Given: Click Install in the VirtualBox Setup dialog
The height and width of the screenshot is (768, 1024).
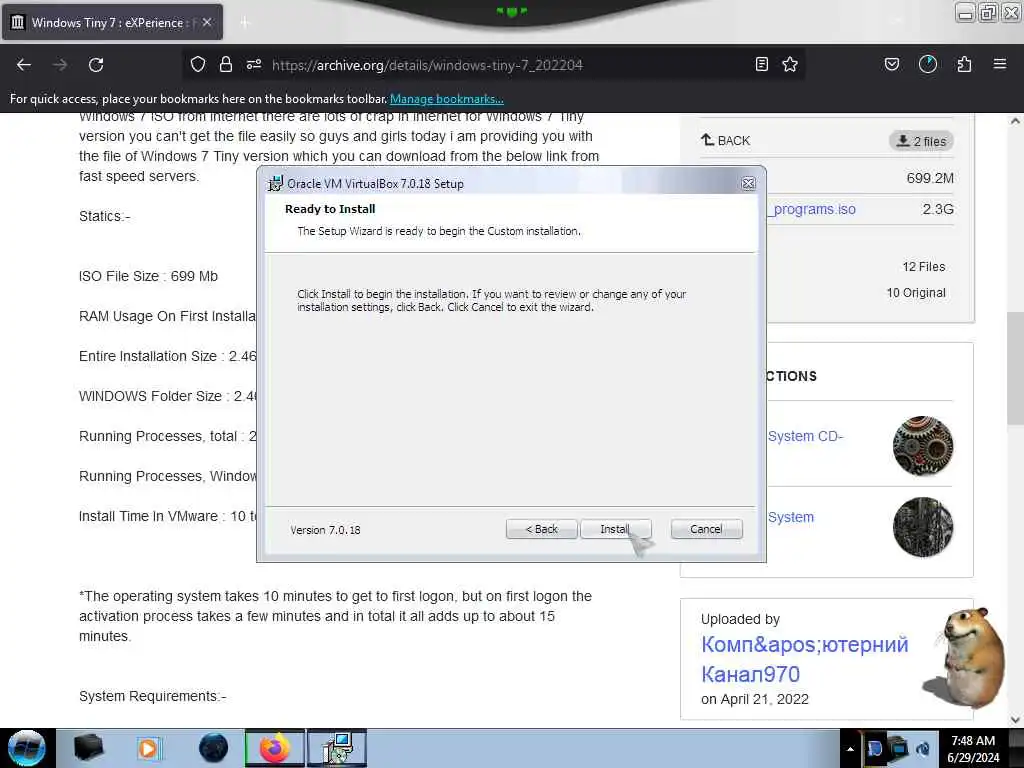Looking at the screenshot, I should [615, 529].
